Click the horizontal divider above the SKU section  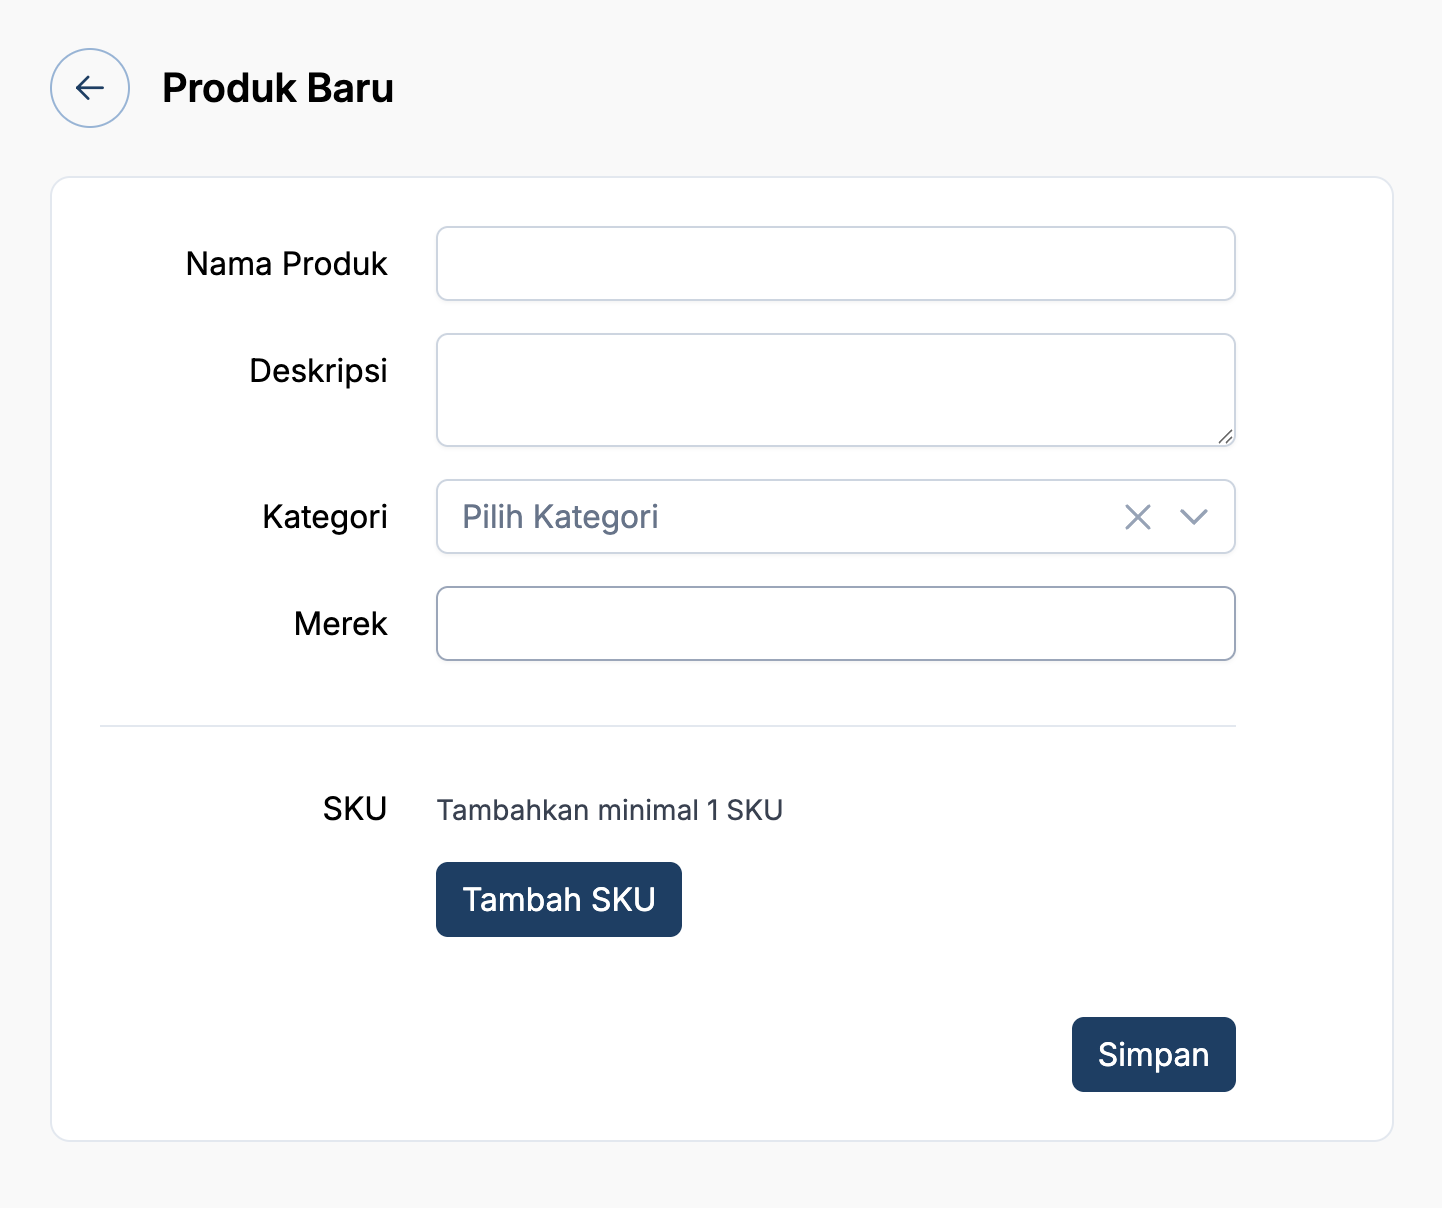[x=668, y=726]
